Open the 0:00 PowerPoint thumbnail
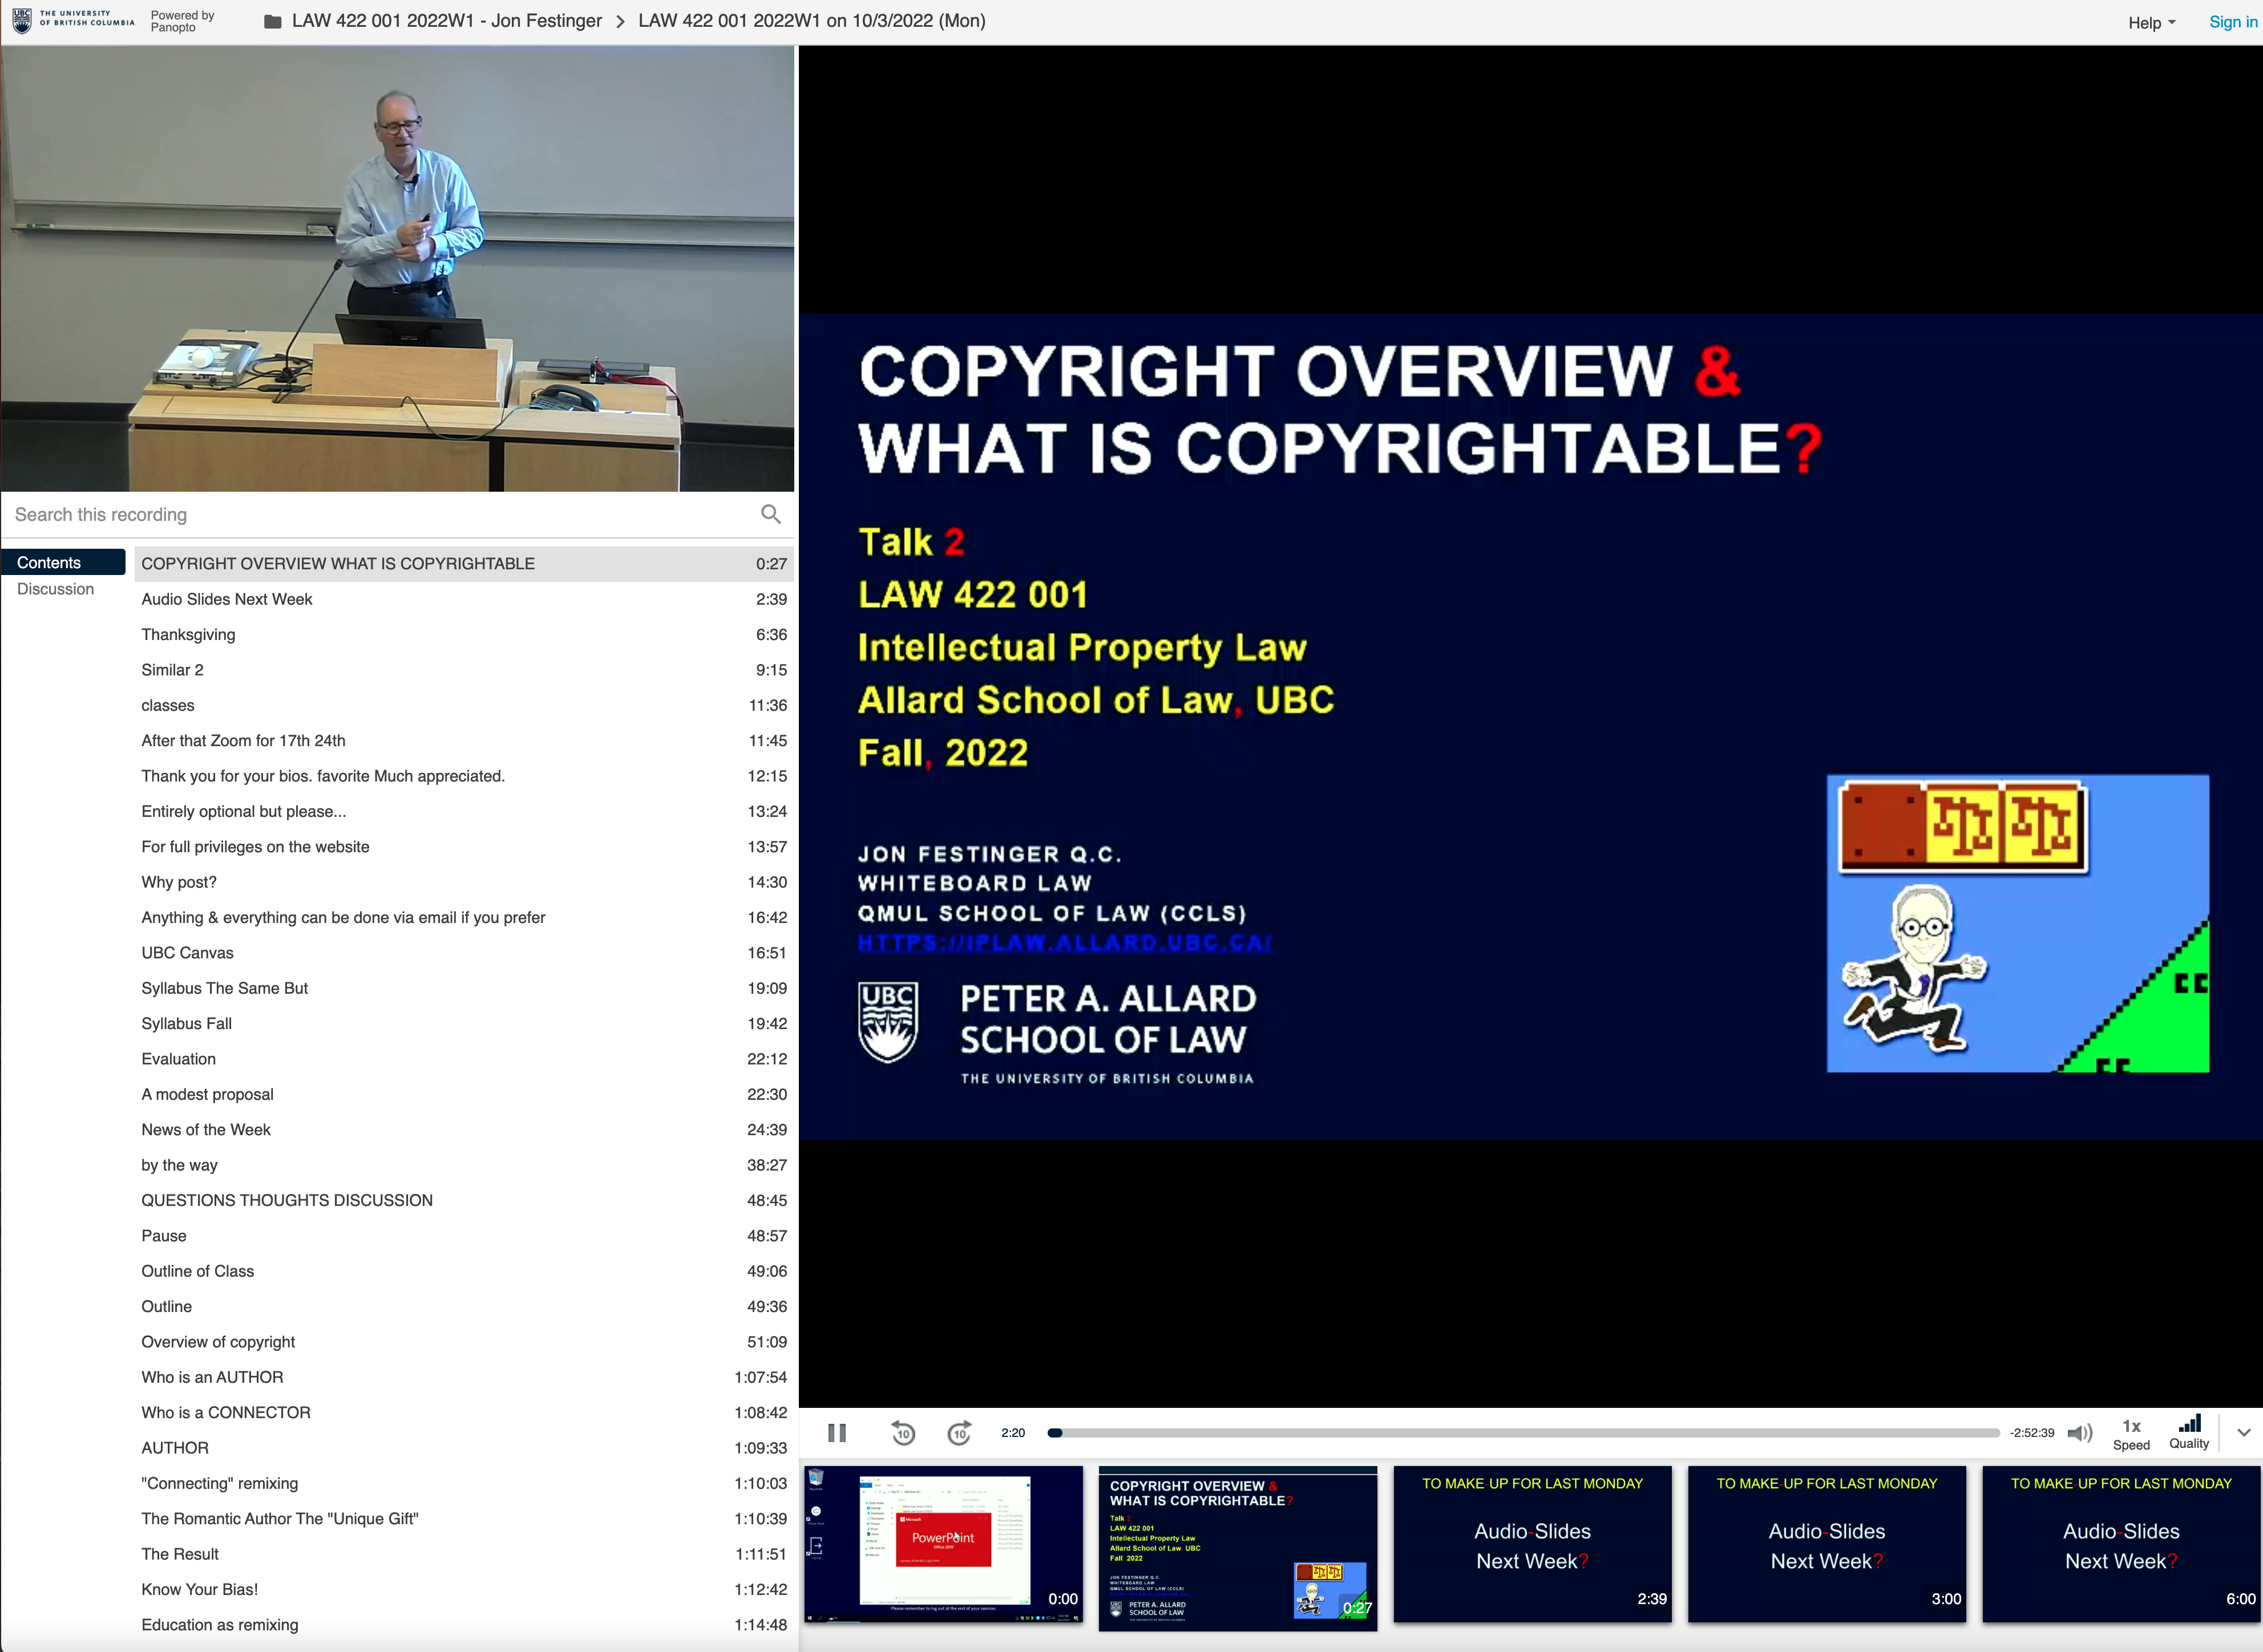The image size is (2263, 1652). coord(943,1544)
